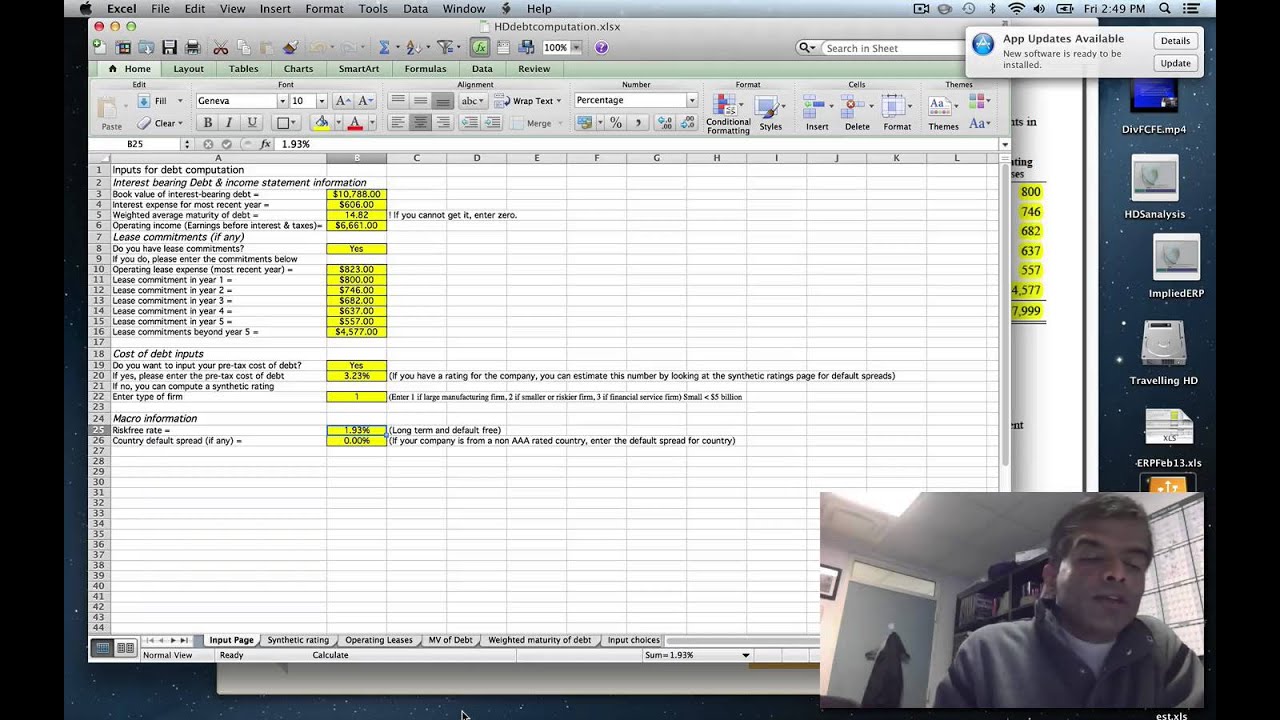Open the zoom 100% dropdown

tap(576, 47)
